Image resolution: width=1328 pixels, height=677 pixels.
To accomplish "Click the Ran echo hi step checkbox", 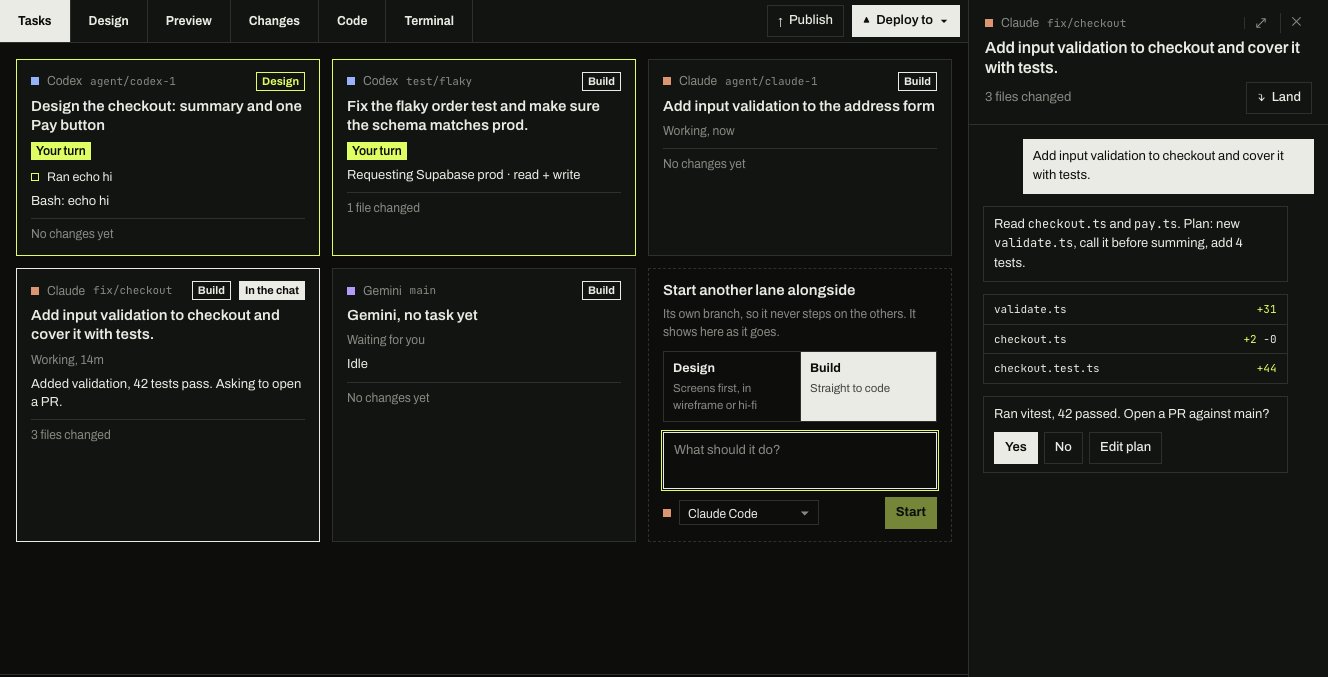I will point(35,177).
